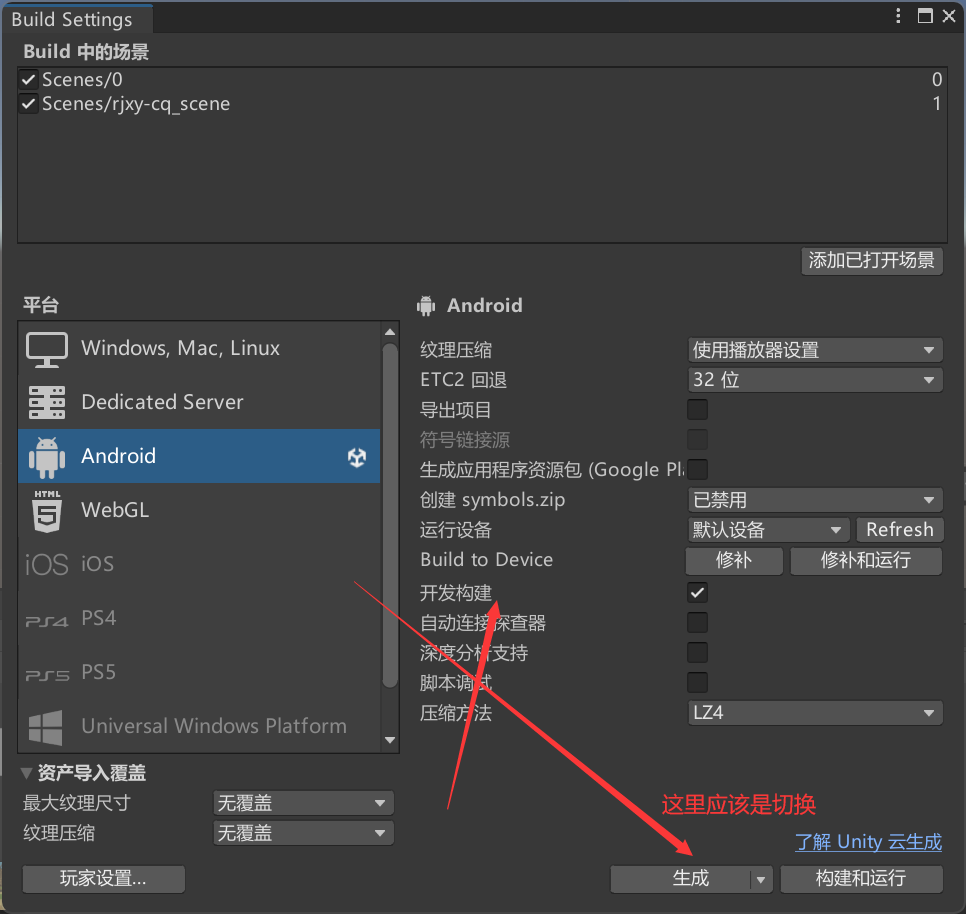
Task: Select the PS5 platform entry
Action: [x=199, y=673]
